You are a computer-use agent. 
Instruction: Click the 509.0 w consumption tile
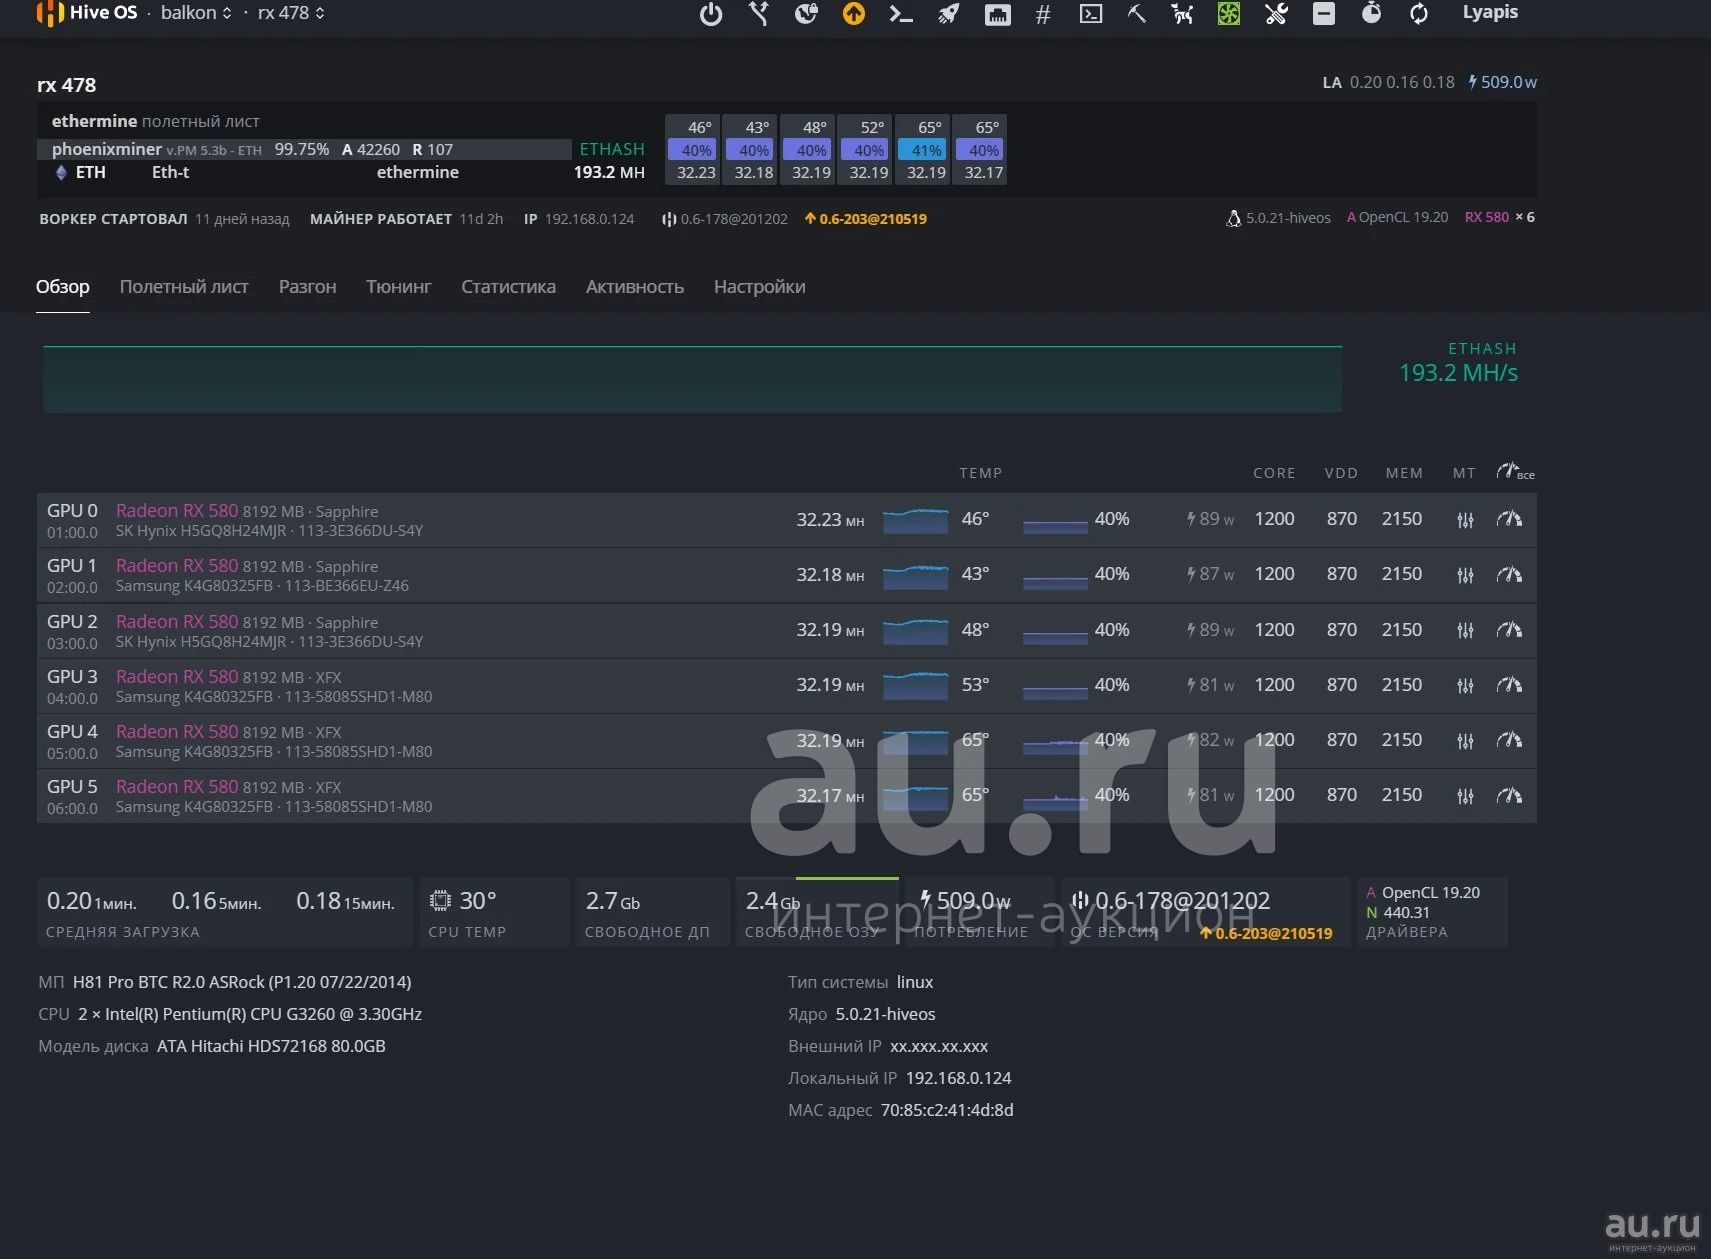[980, 912]
